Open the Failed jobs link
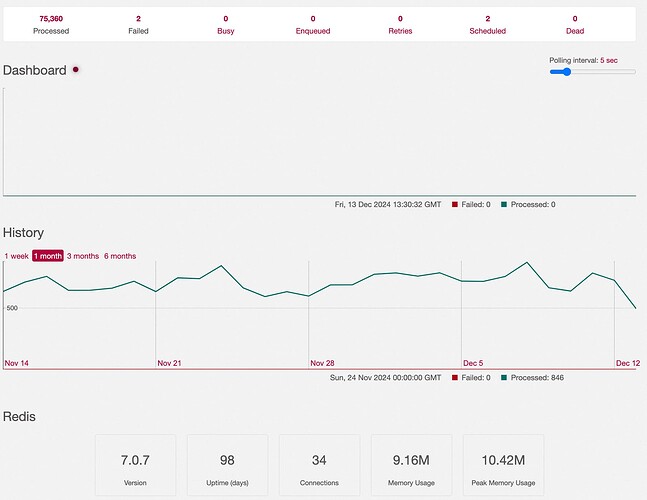This screenshot has width=647, height=500. [x=138, y=24]
